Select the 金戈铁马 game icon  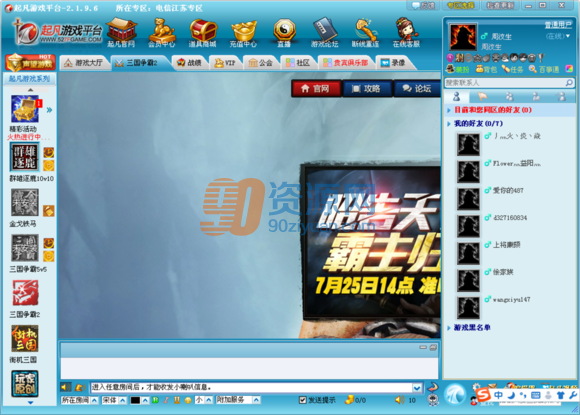[x=24, y=203]
